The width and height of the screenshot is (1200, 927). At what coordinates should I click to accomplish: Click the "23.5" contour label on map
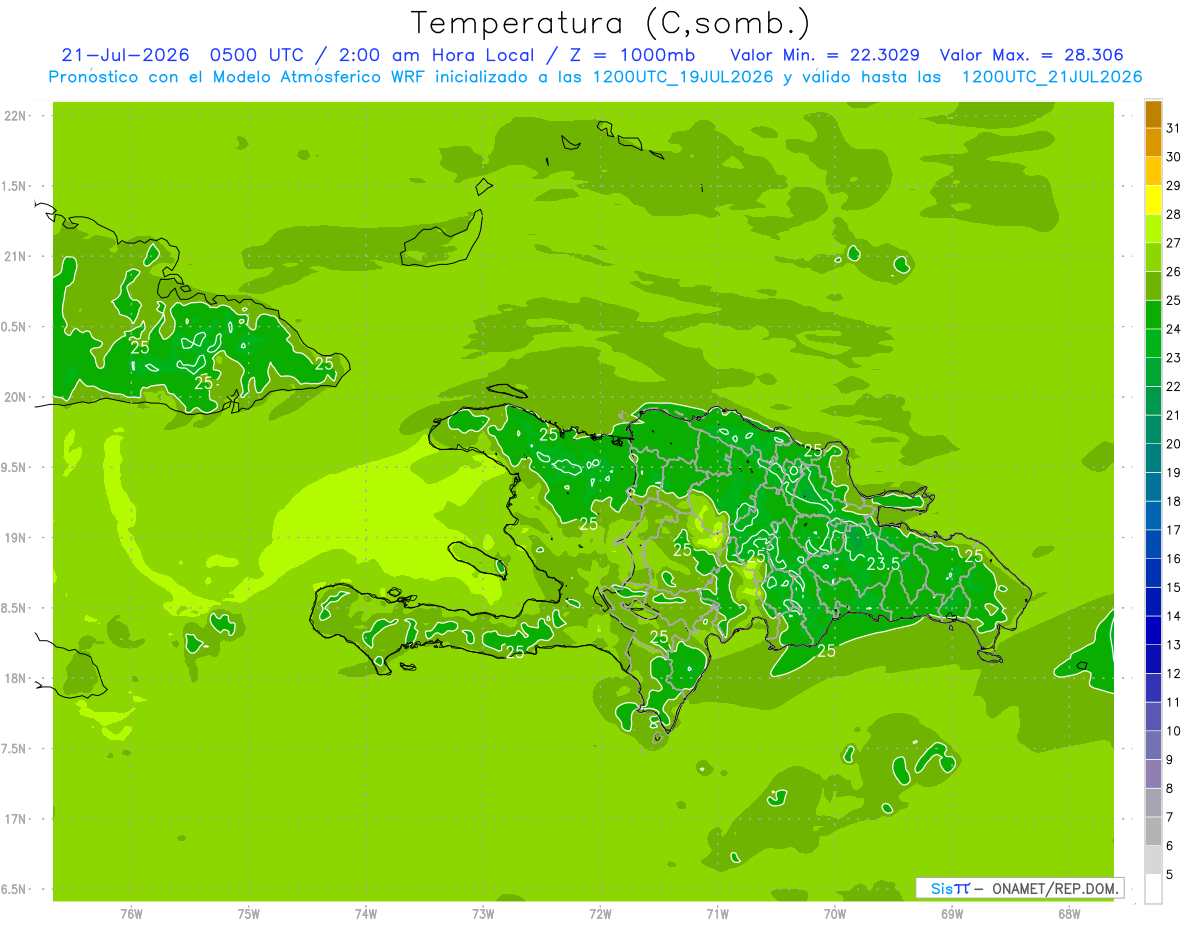pos(882,564)
